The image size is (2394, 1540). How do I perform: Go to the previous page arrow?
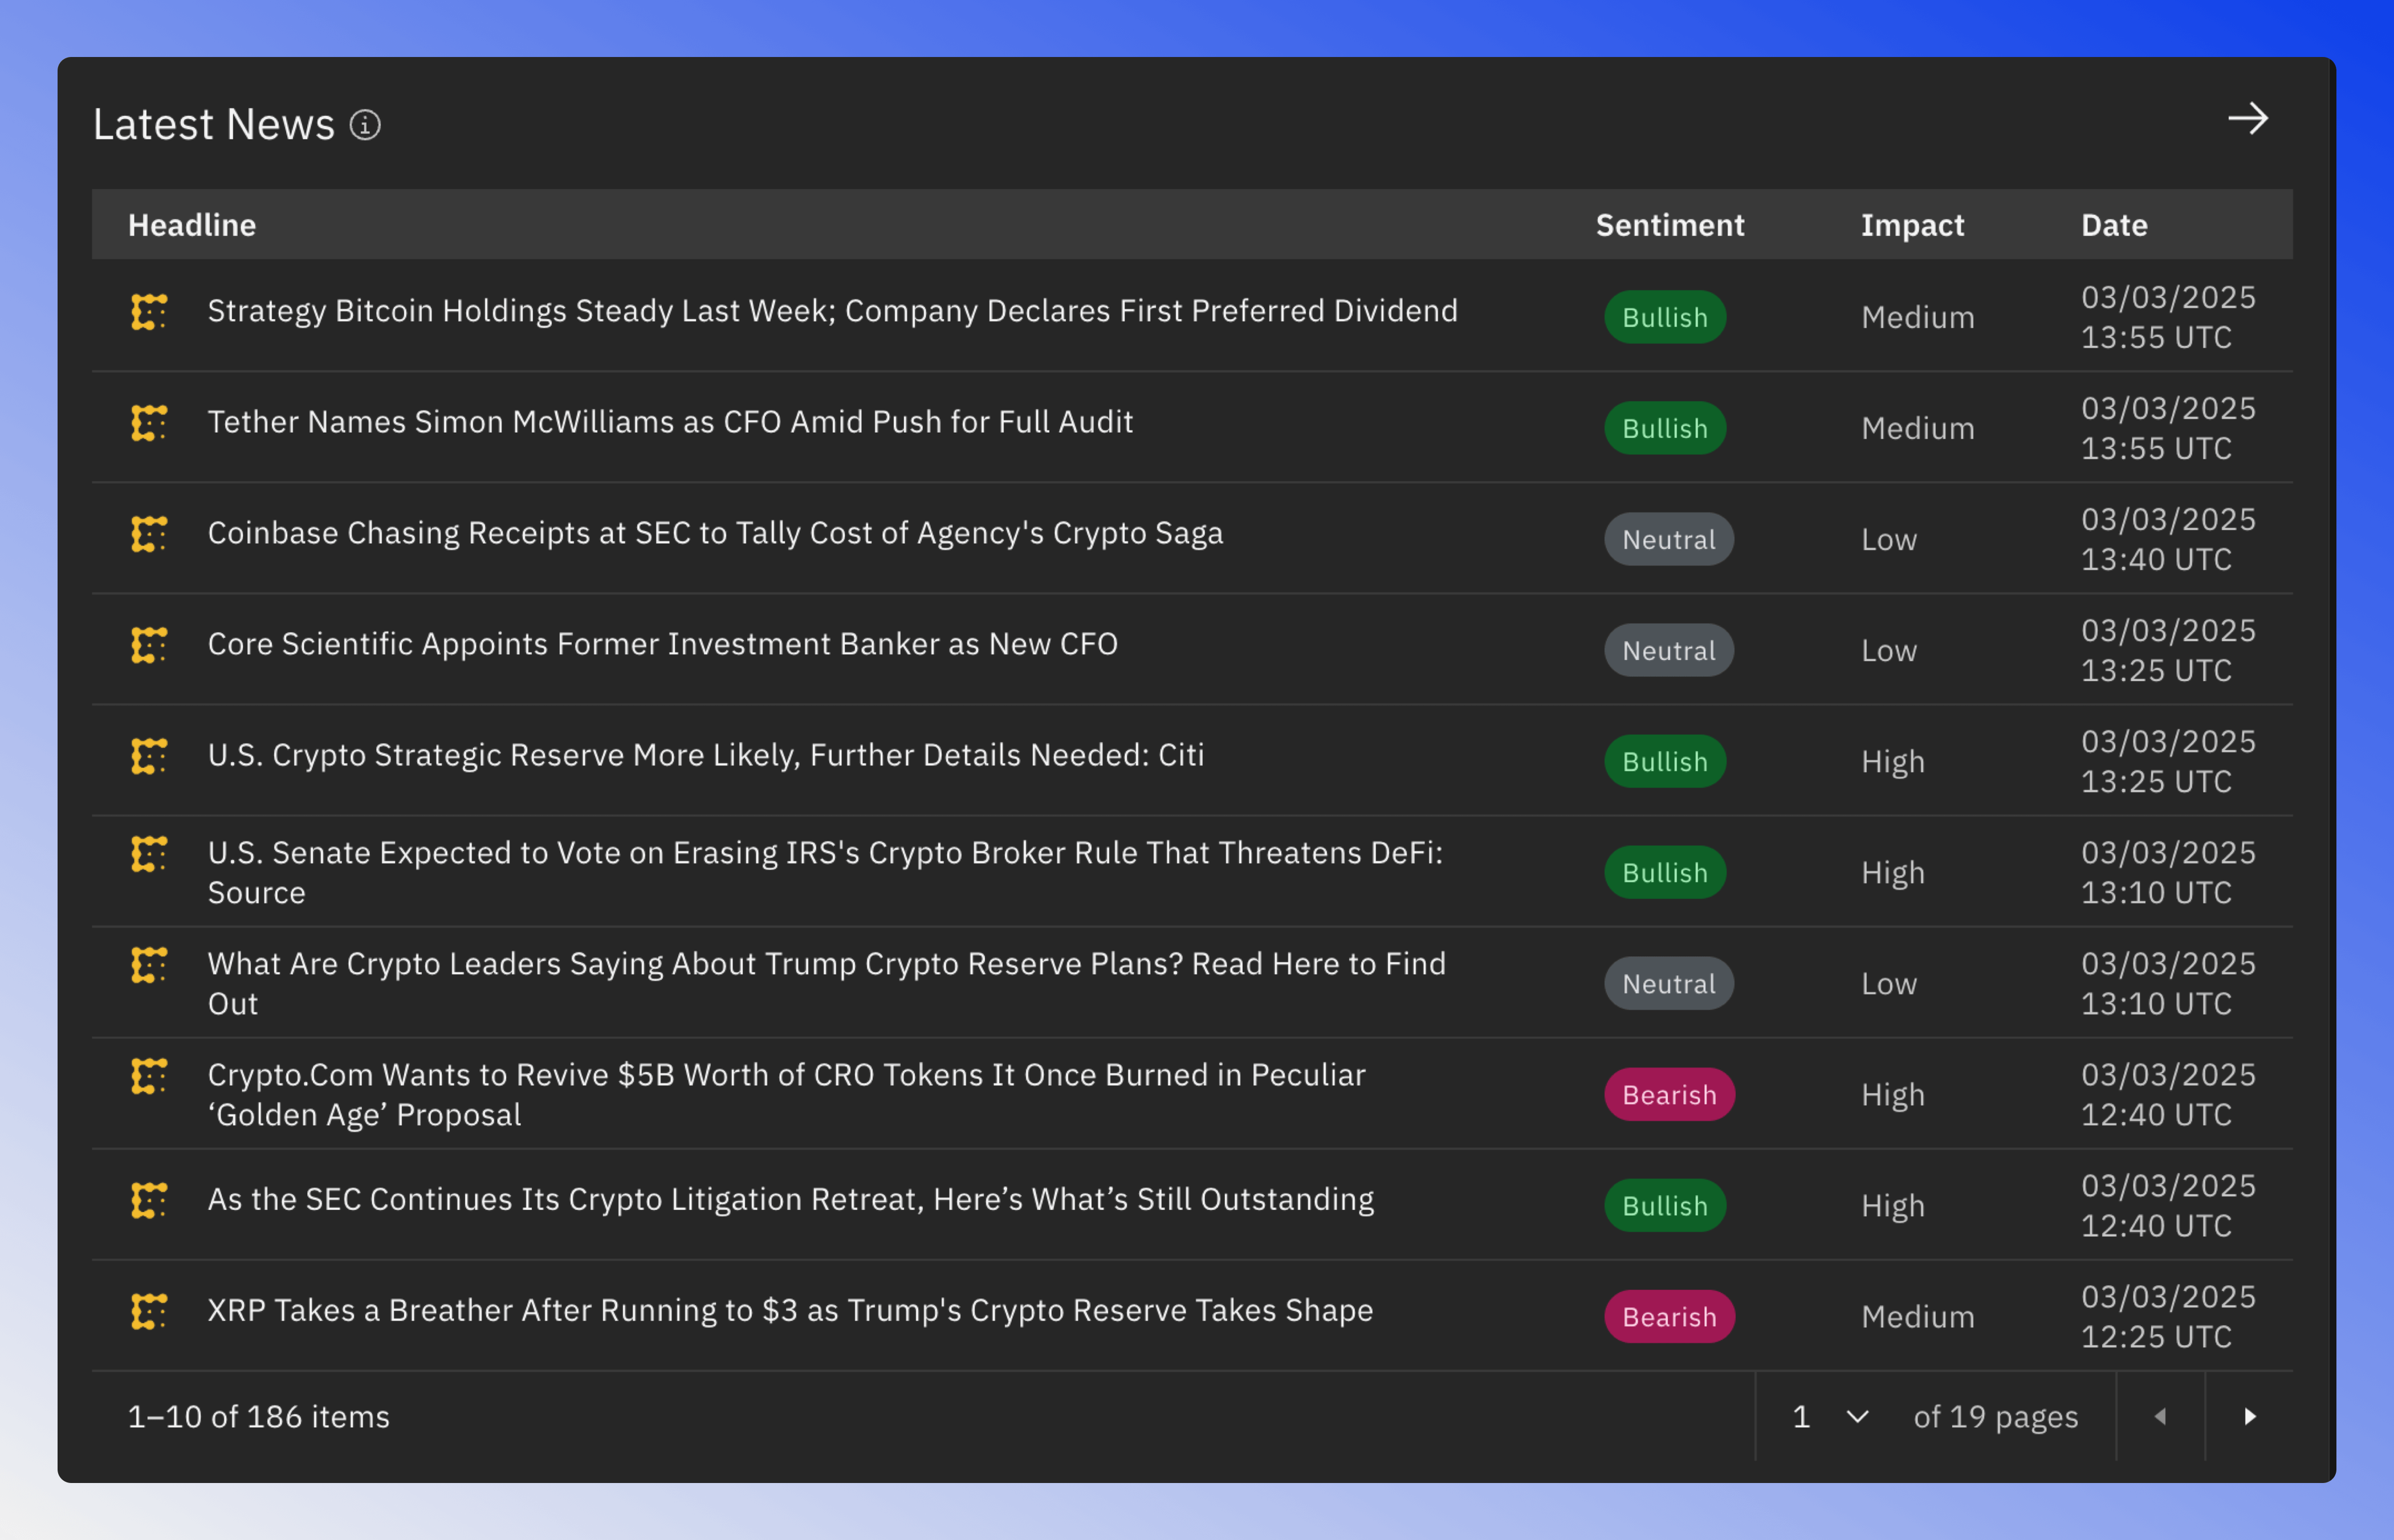[x=2160, y=1416]
